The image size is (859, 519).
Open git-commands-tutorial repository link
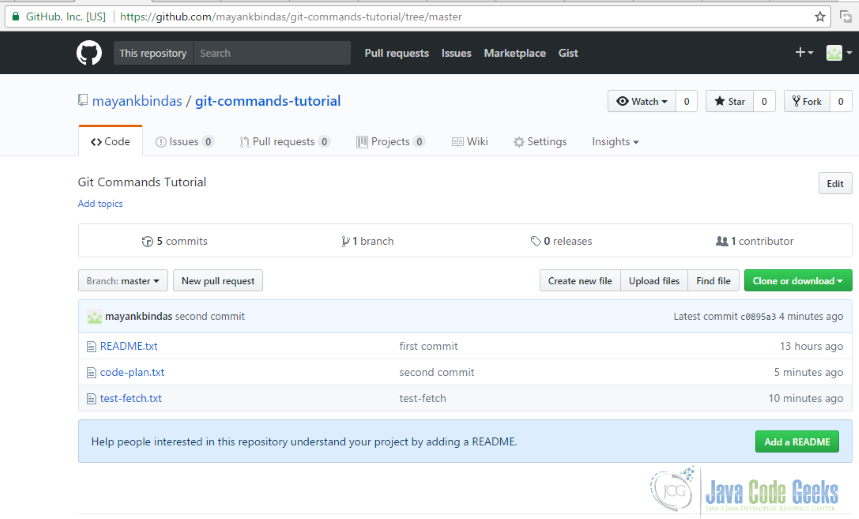click(x=268, y=101)
